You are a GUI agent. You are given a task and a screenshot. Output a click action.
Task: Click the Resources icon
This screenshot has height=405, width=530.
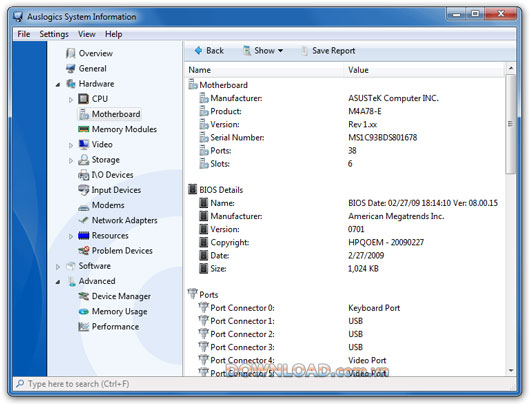pos(83,236)
